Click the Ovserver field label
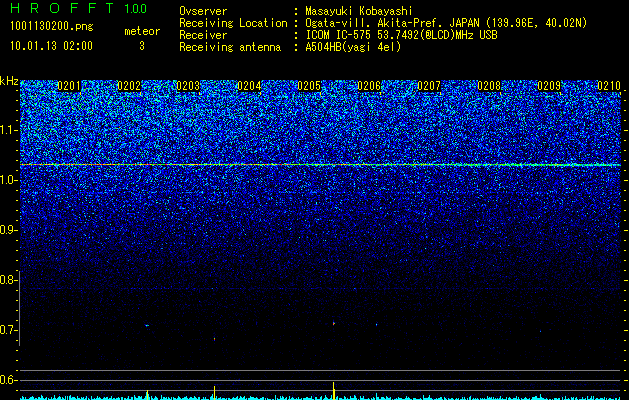The height and width of the screenshot is (400, 629). [203, 11]
